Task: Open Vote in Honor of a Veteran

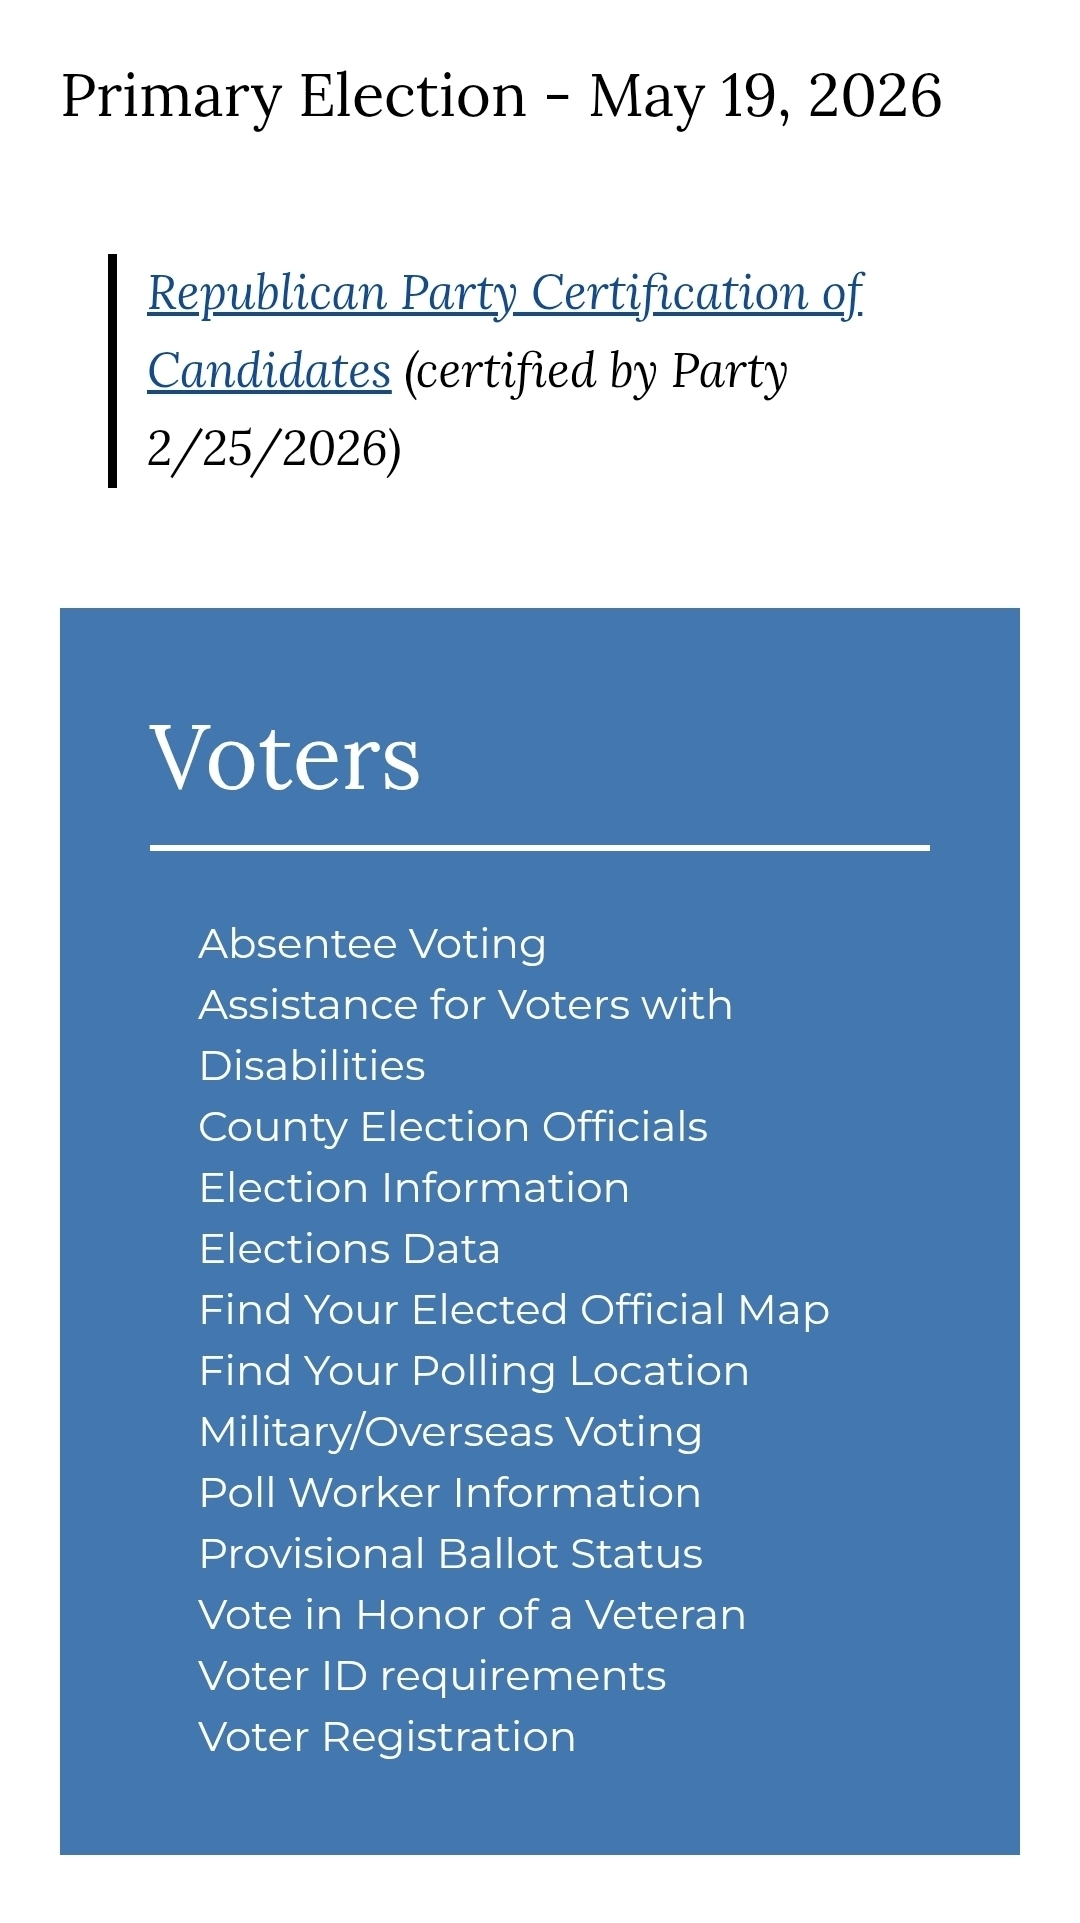Action: 472,1615
